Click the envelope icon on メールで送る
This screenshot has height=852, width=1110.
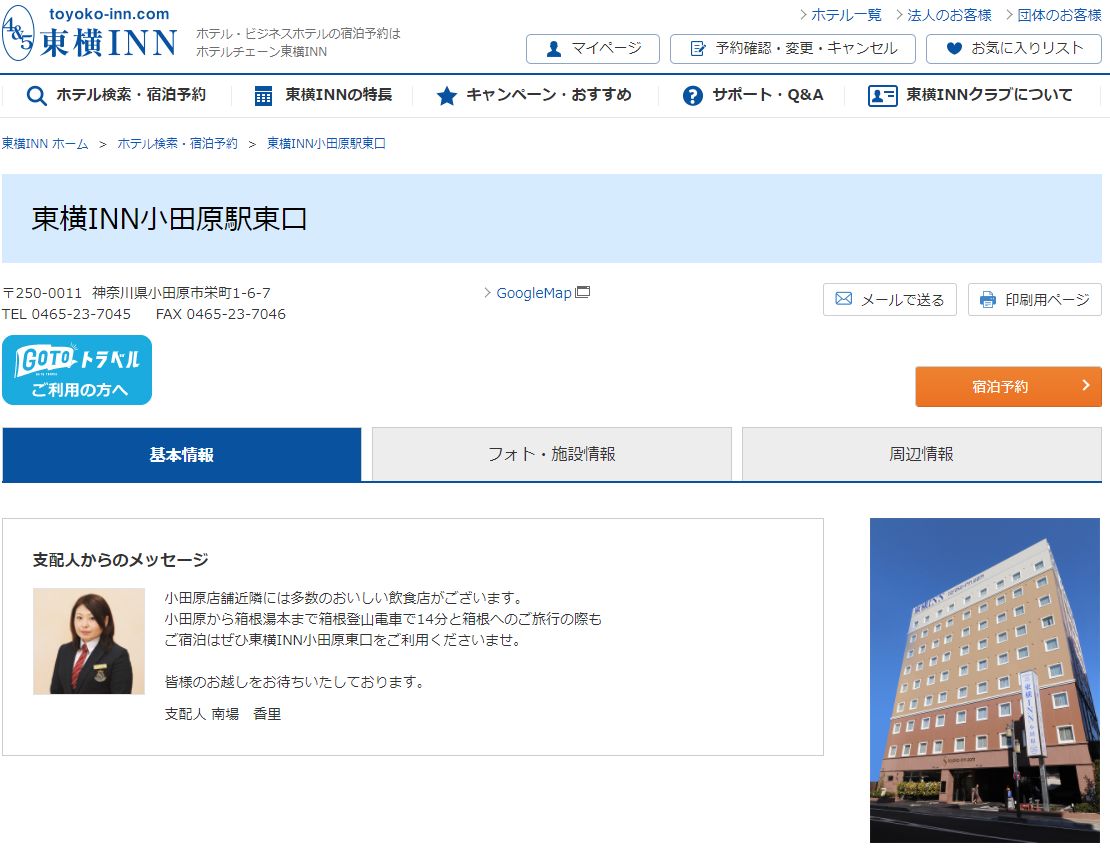[844, 299]
